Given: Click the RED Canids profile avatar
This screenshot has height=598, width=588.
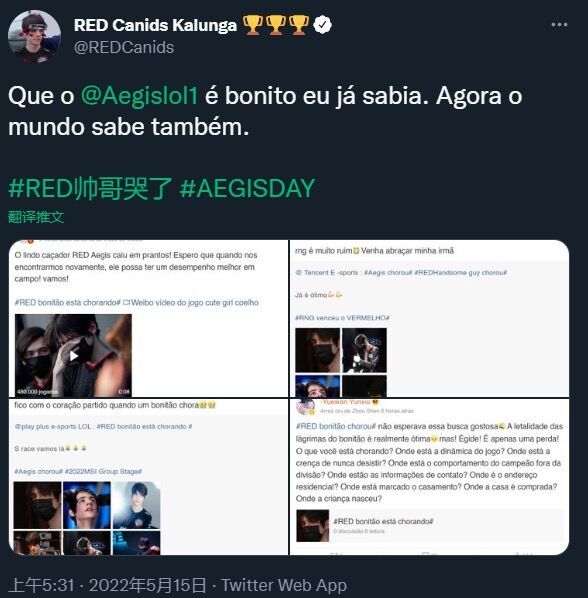Looking at the screenshot, I should pos(34,37).
